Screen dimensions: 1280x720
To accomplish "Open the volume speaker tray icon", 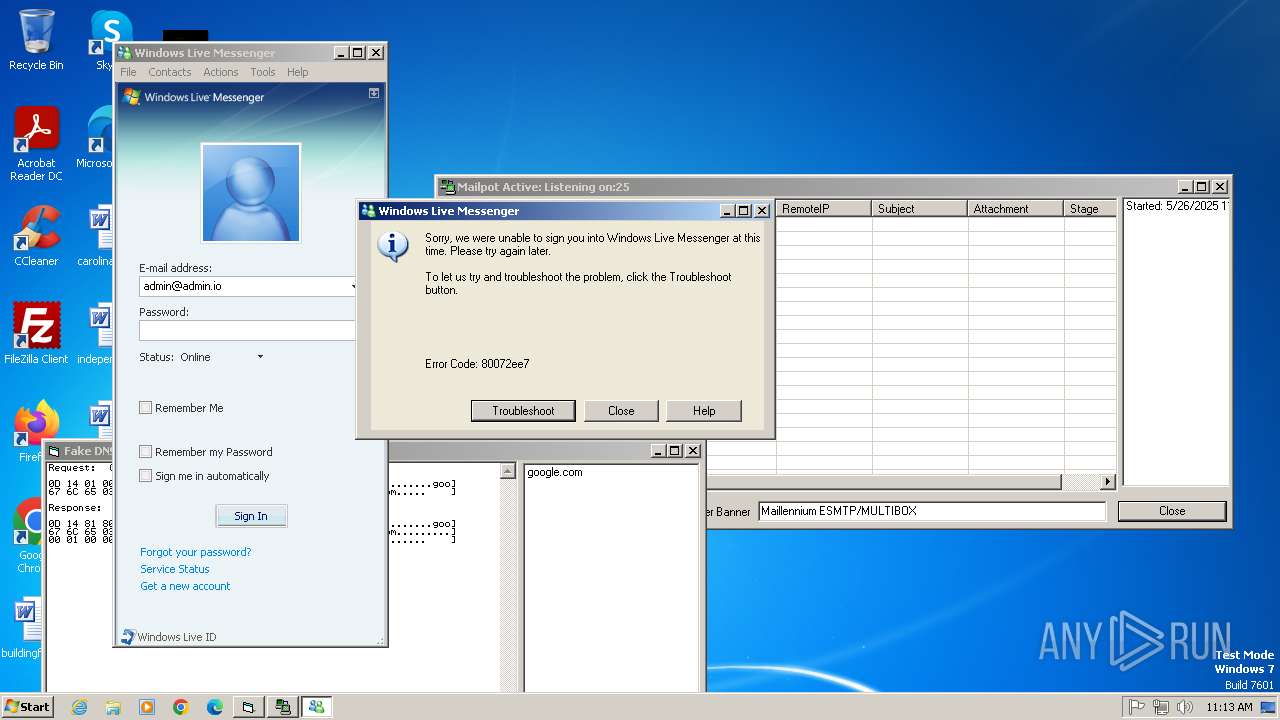I will point(1185,707).
